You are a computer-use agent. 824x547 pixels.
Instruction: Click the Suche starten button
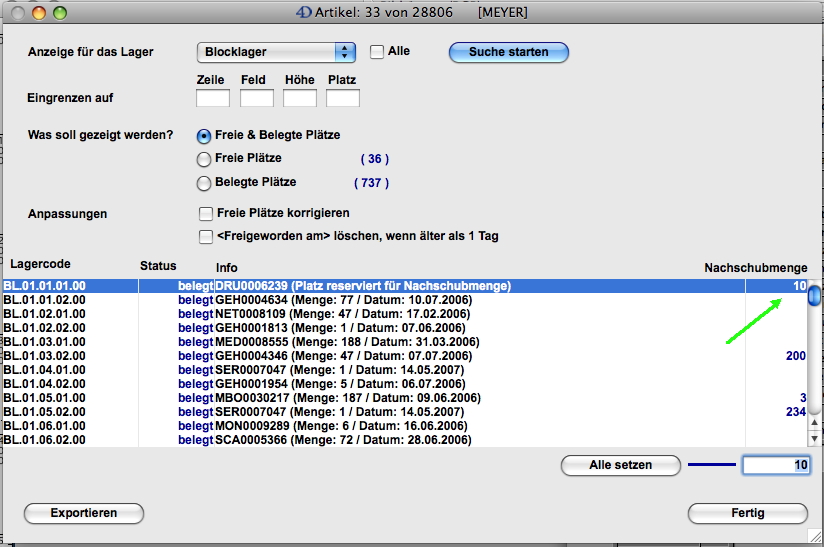[508, 52]
